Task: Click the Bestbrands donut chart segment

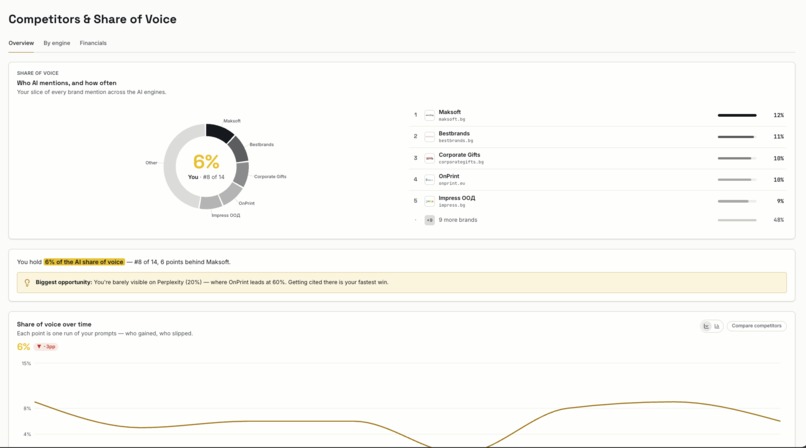Action: coord(238,150)
